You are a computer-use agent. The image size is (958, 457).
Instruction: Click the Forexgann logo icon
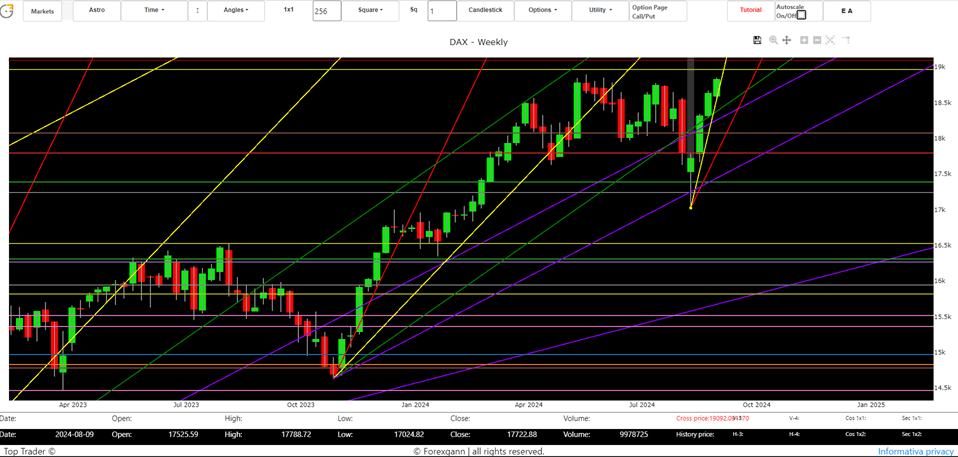click(x=8, y=11)
